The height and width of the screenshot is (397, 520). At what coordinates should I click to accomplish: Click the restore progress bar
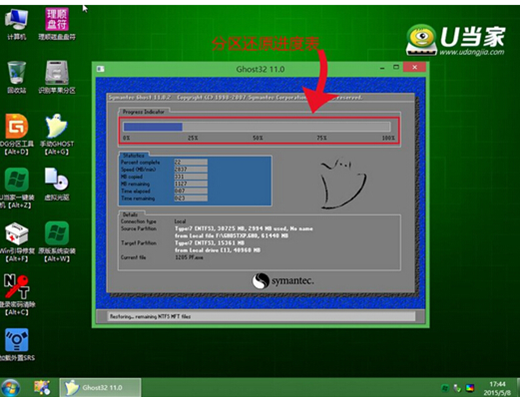point(257,127)
